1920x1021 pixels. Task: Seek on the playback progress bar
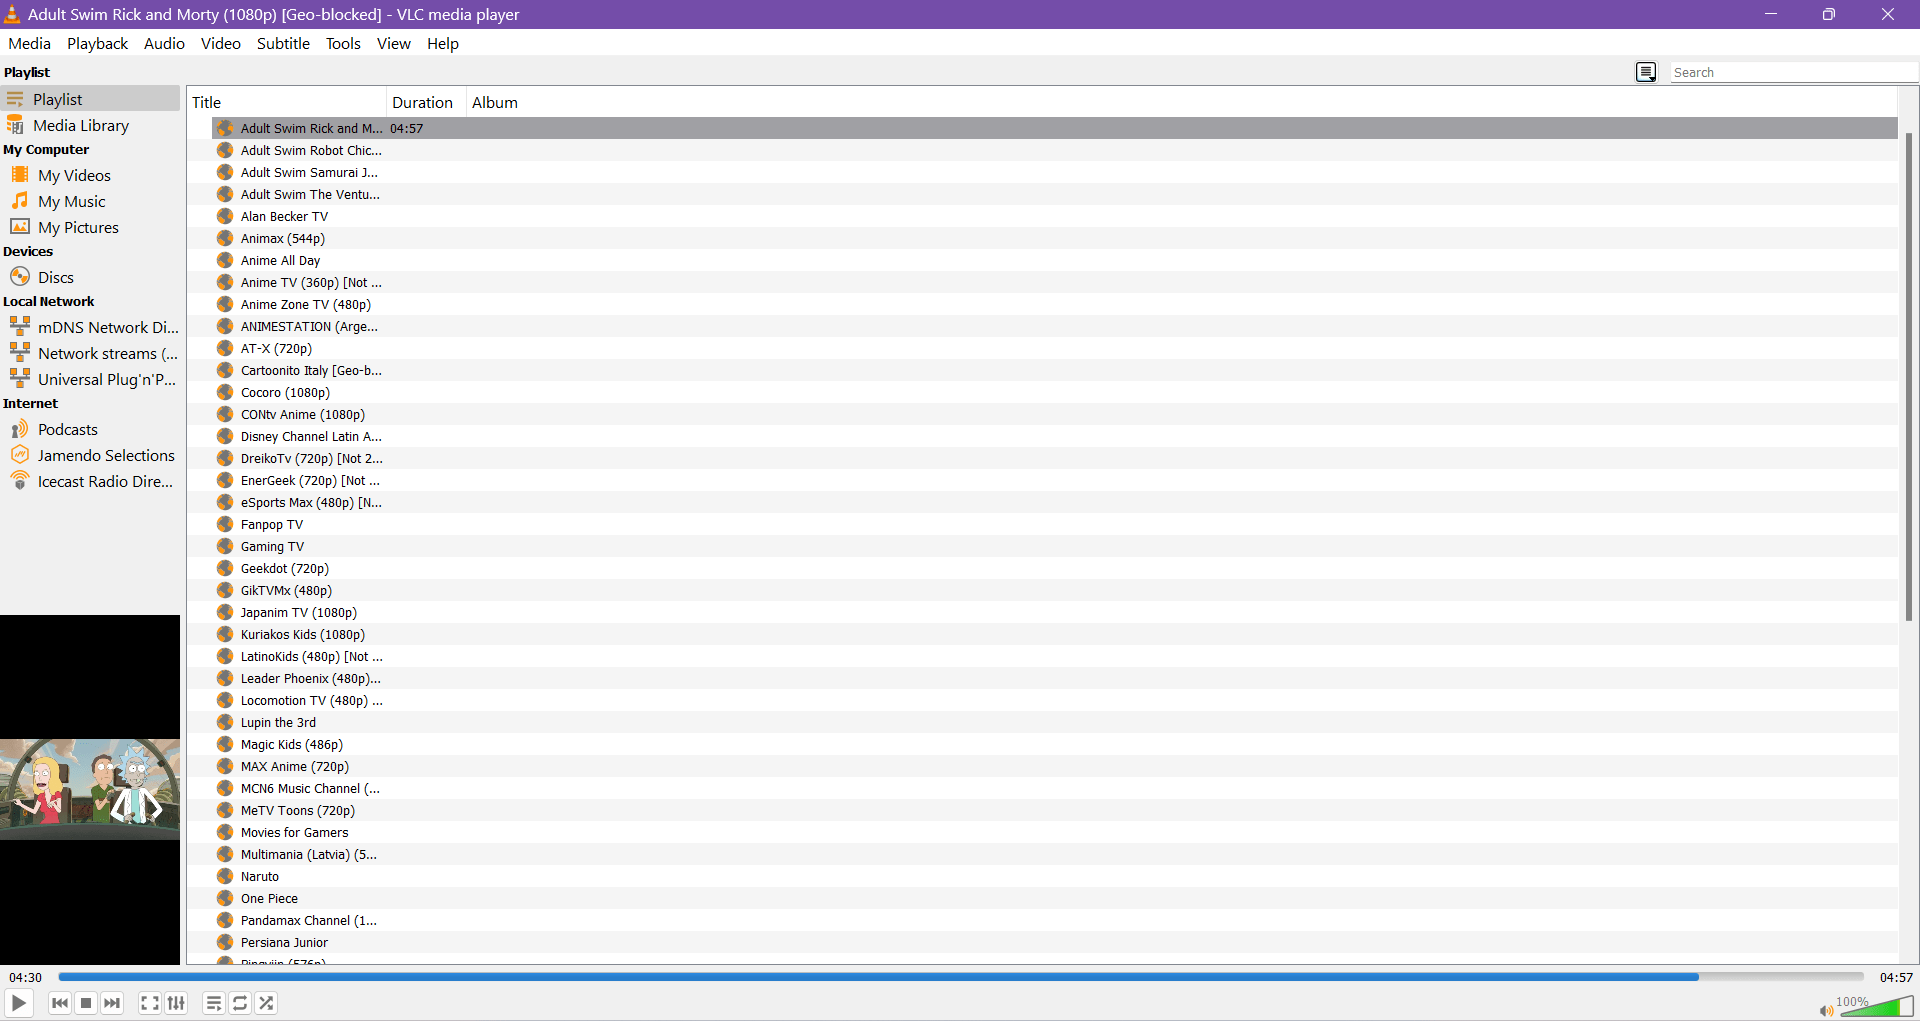tap(960, 977)
